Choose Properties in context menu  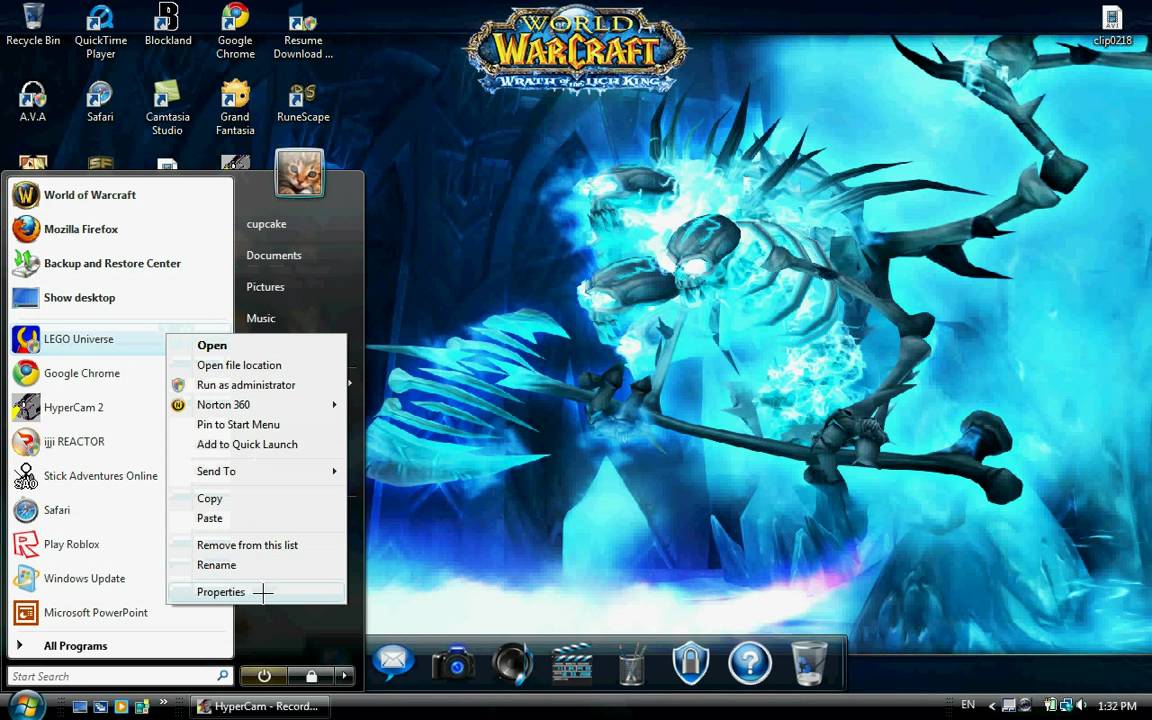coord(257,592)
